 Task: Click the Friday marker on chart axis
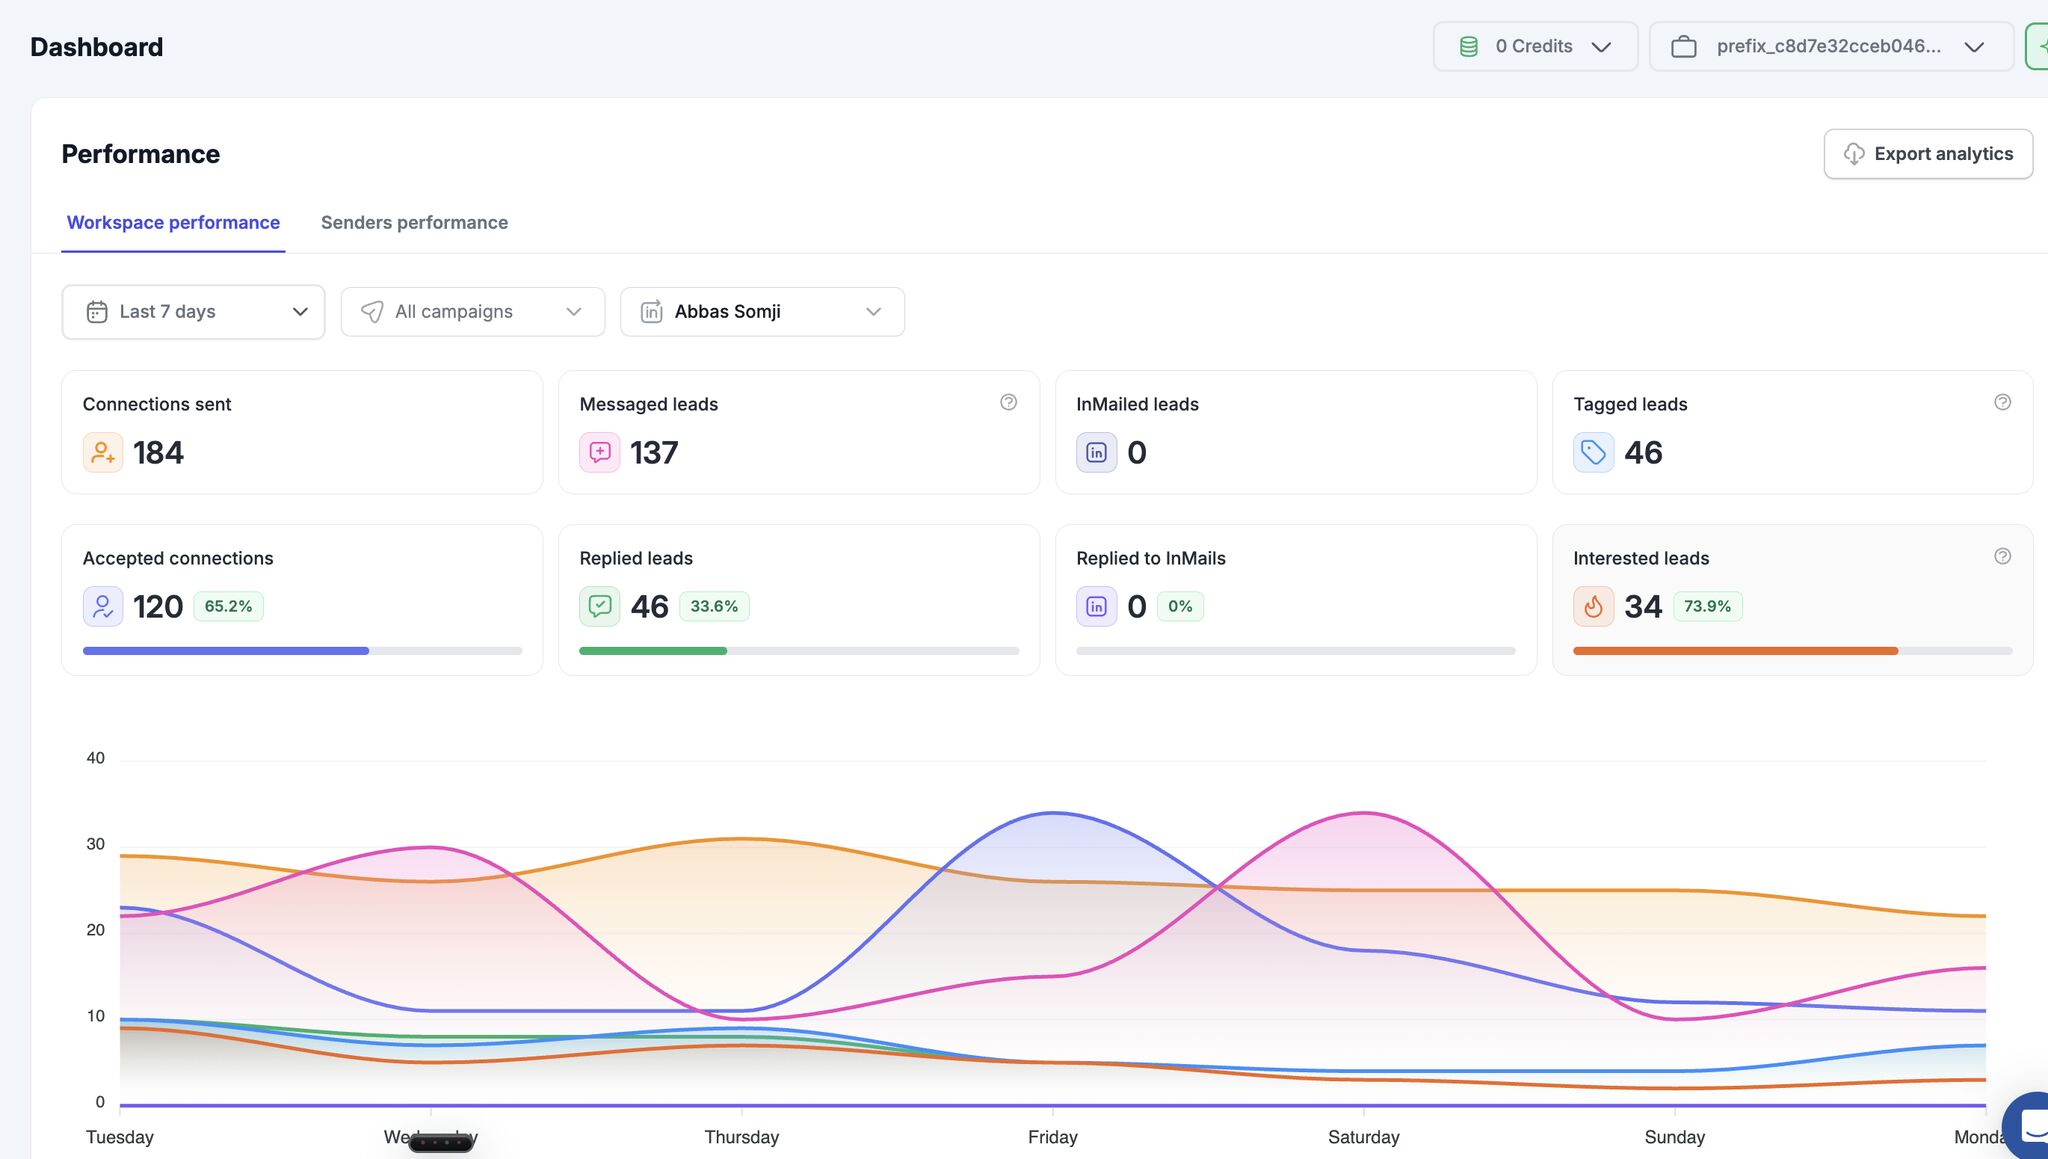click(x=1053, y=1137)
